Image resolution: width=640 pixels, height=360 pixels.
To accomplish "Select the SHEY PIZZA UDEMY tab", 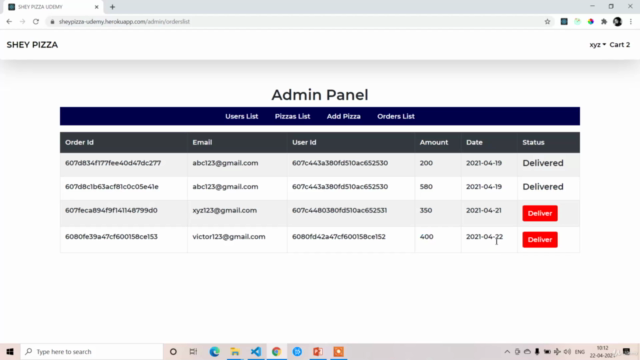I will (53, 7).
